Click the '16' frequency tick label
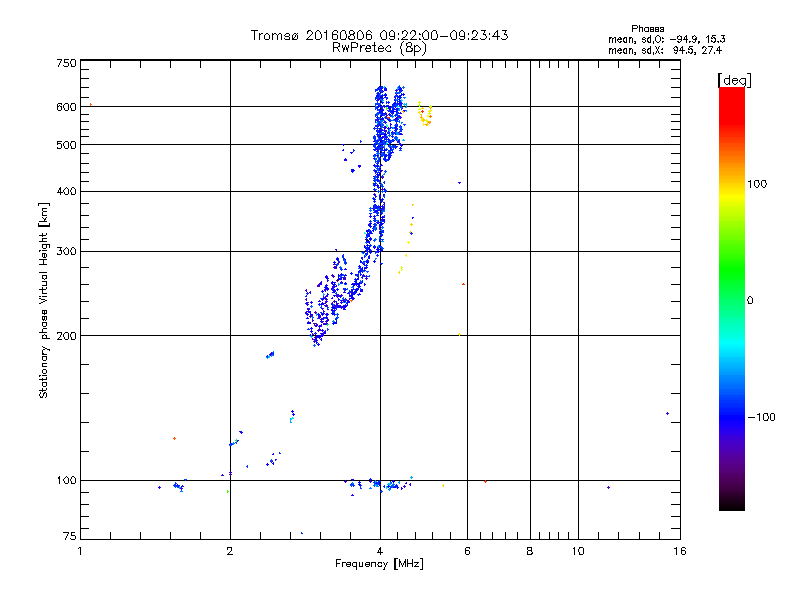The image size is (800, 600). point(680,551)
